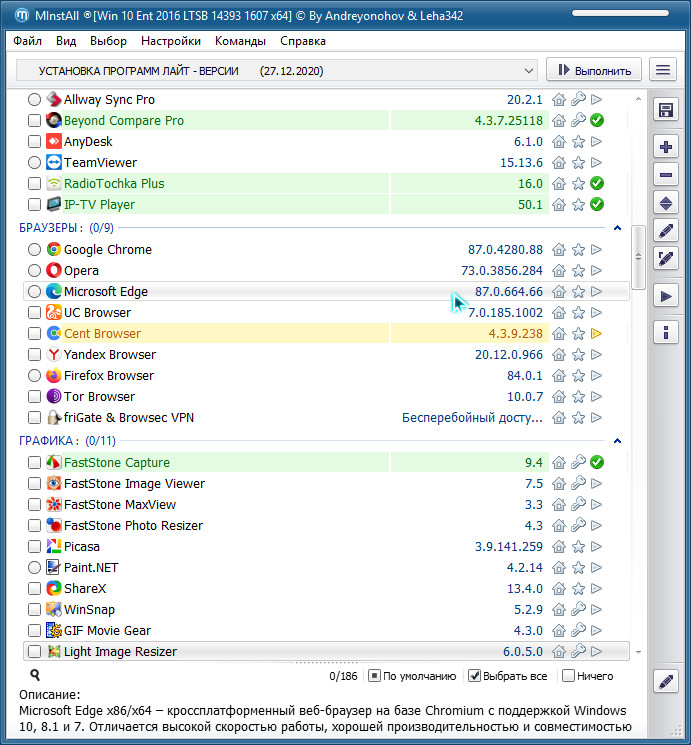This screenshot has width=691, height=745.
Task: Toggle the 'По умолчанию' checkbox
Action: [374, 676]
